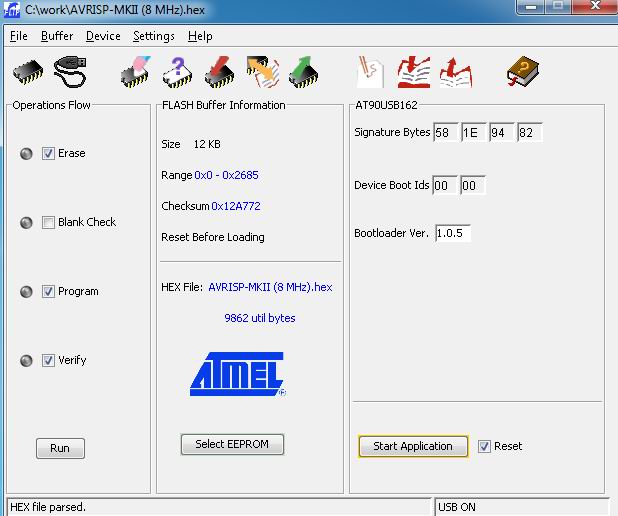The height and width of the screenshot is (516, 618).
Task: Toggle the Verify checkbox
Action: click(48, 360)
